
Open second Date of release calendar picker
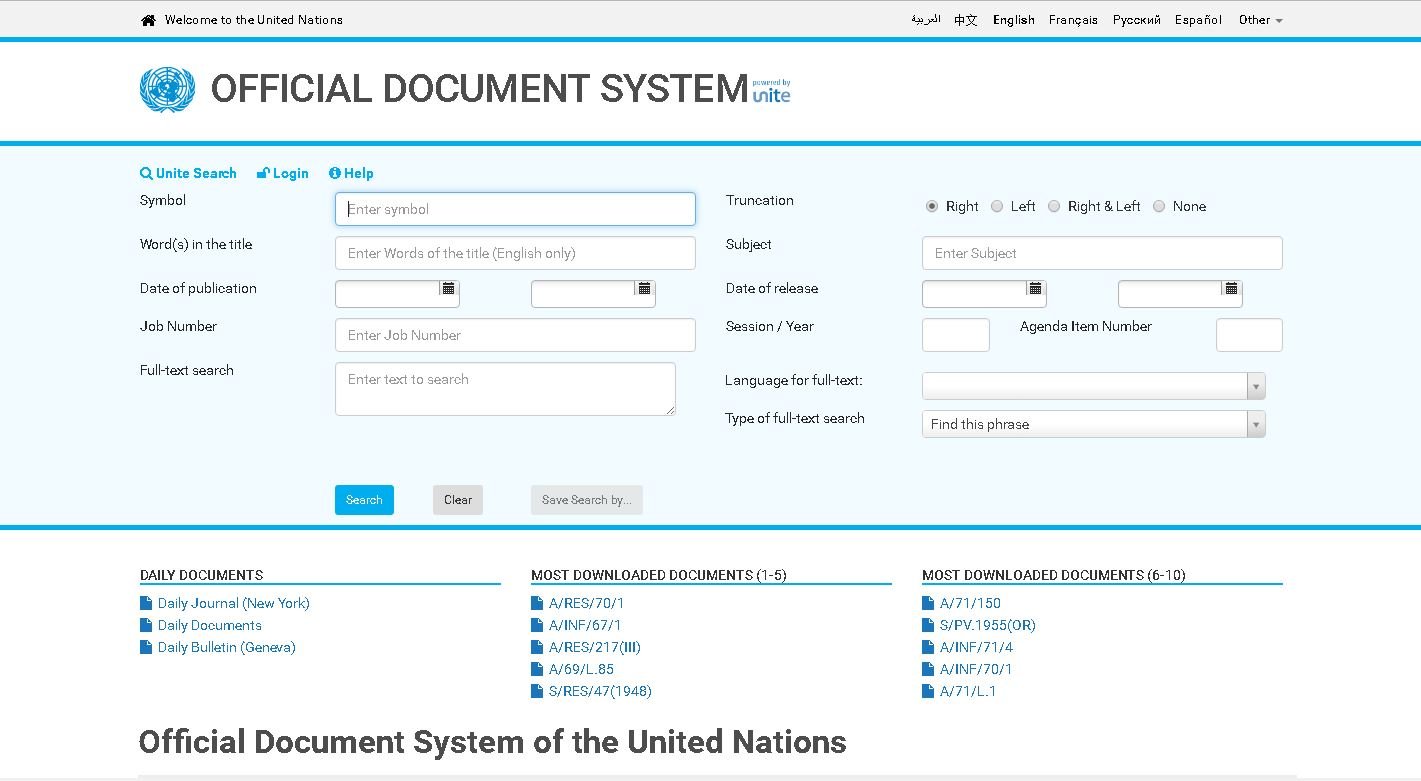click(x=1231, y=288)
